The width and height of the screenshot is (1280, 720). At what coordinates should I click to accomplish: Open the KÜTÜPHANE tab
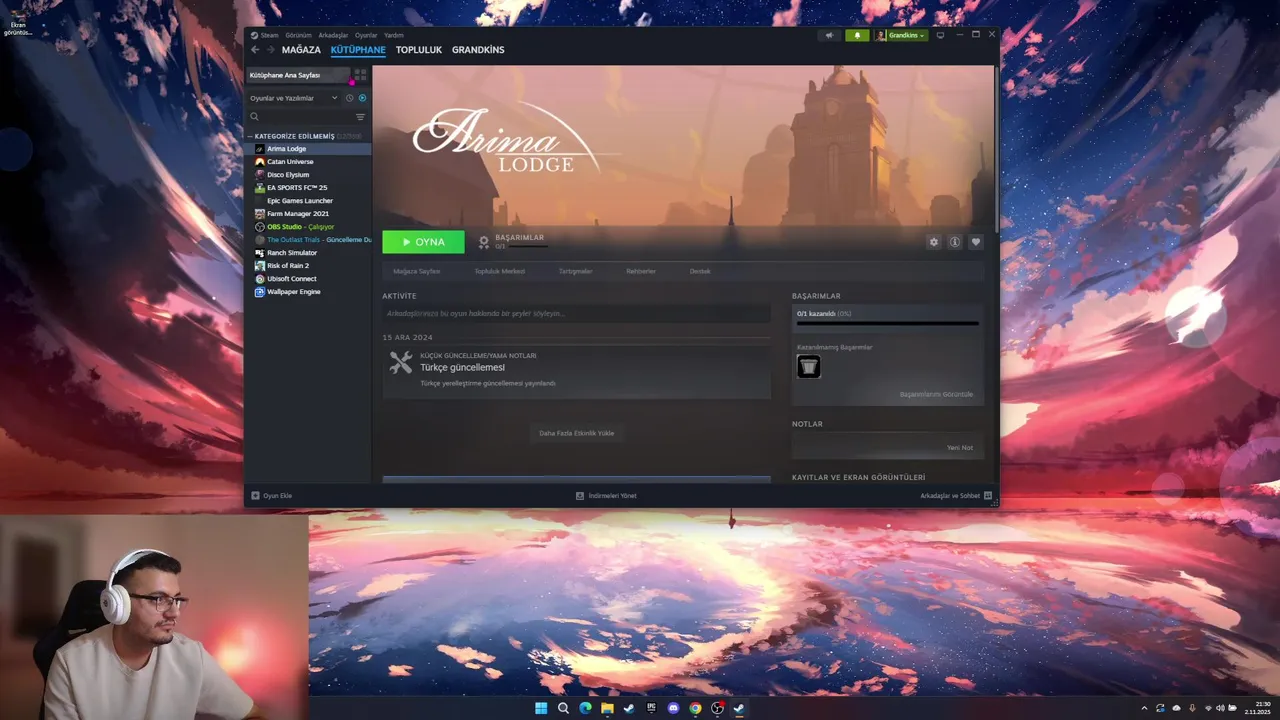(x=358, y=50)
